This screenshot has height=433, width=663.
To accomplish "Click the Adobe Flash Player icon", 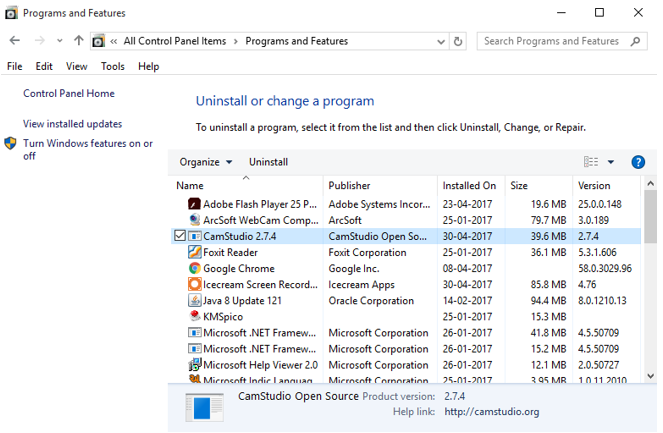I will pos(194,204).
